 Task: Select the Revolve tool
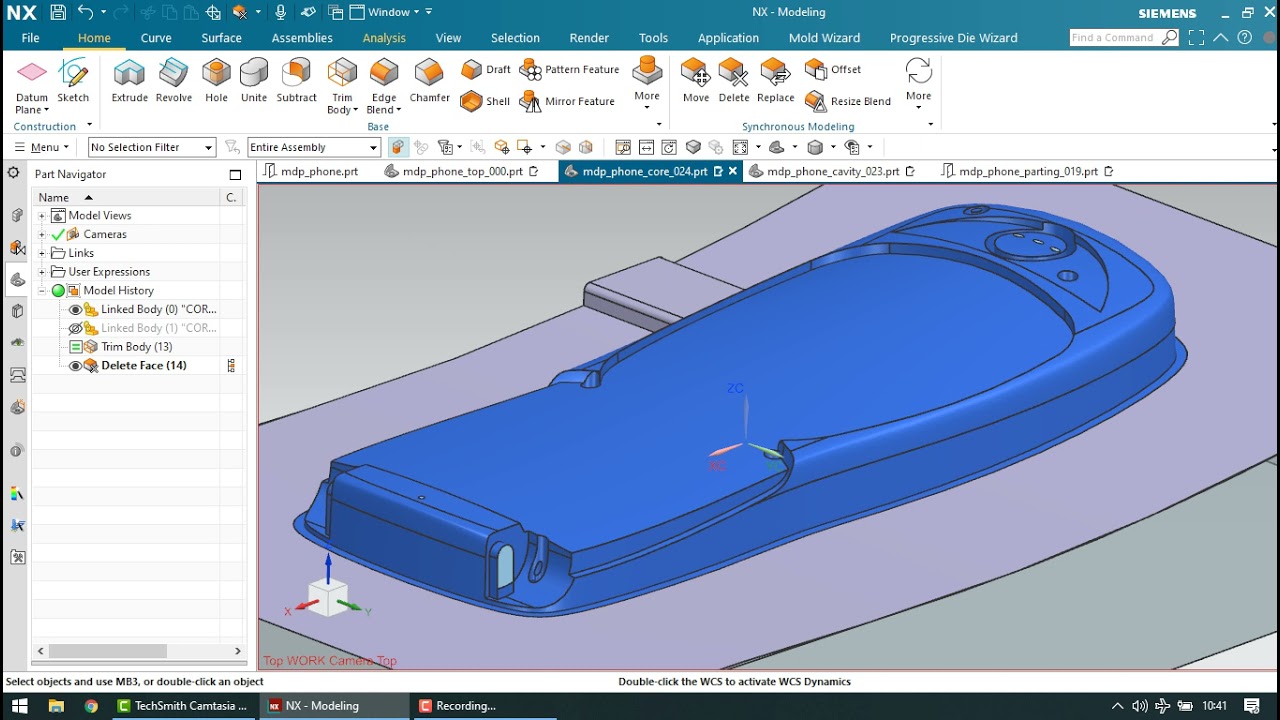pos(173,81)
